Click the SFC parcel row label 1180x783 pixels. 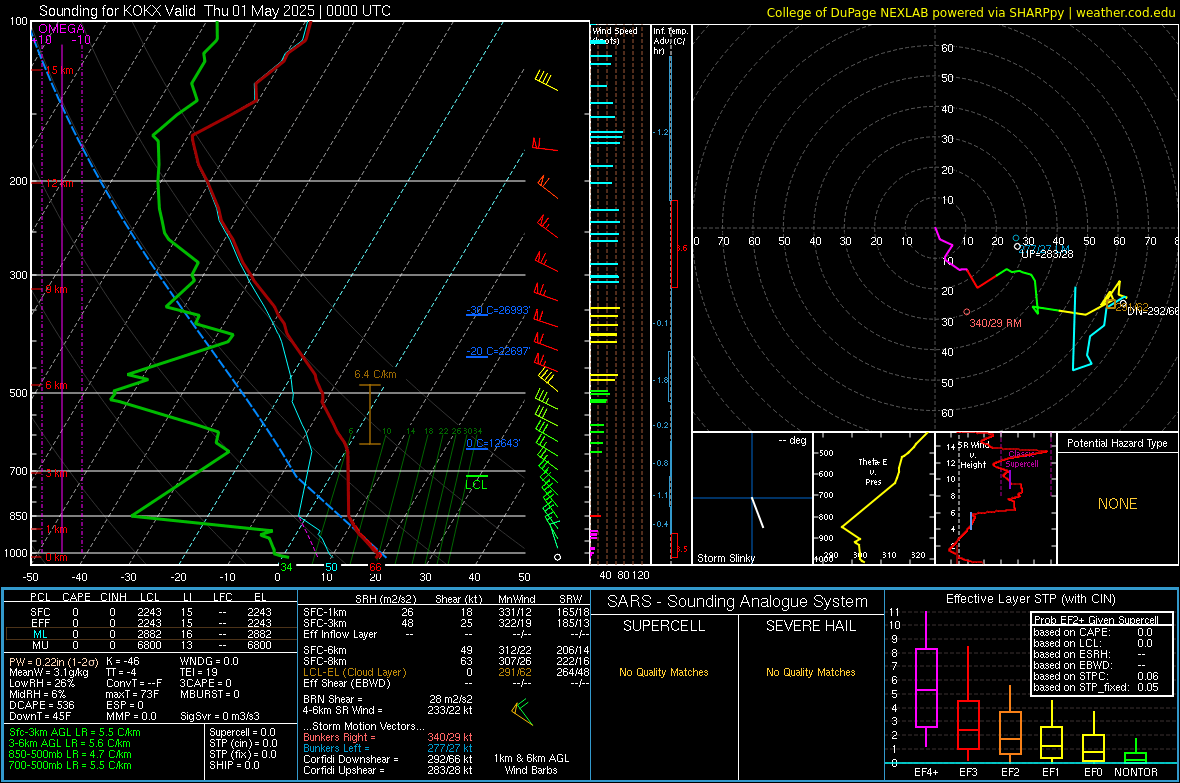tap(40, 612)
